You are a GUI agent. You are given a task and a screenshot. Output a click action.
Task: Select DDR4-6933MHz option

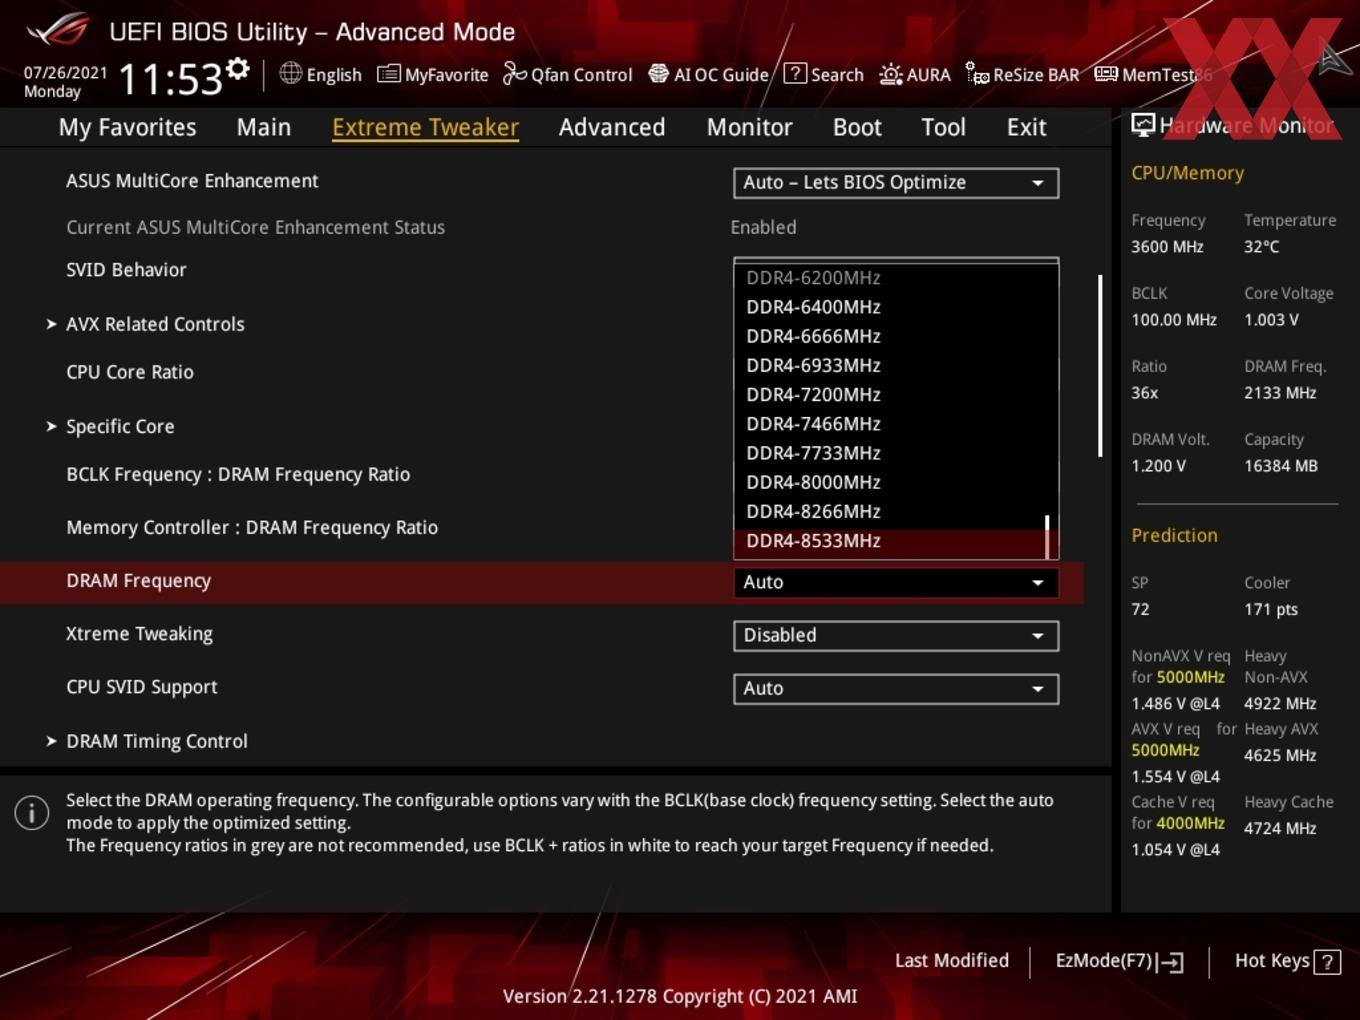click(x=896, y=365)
